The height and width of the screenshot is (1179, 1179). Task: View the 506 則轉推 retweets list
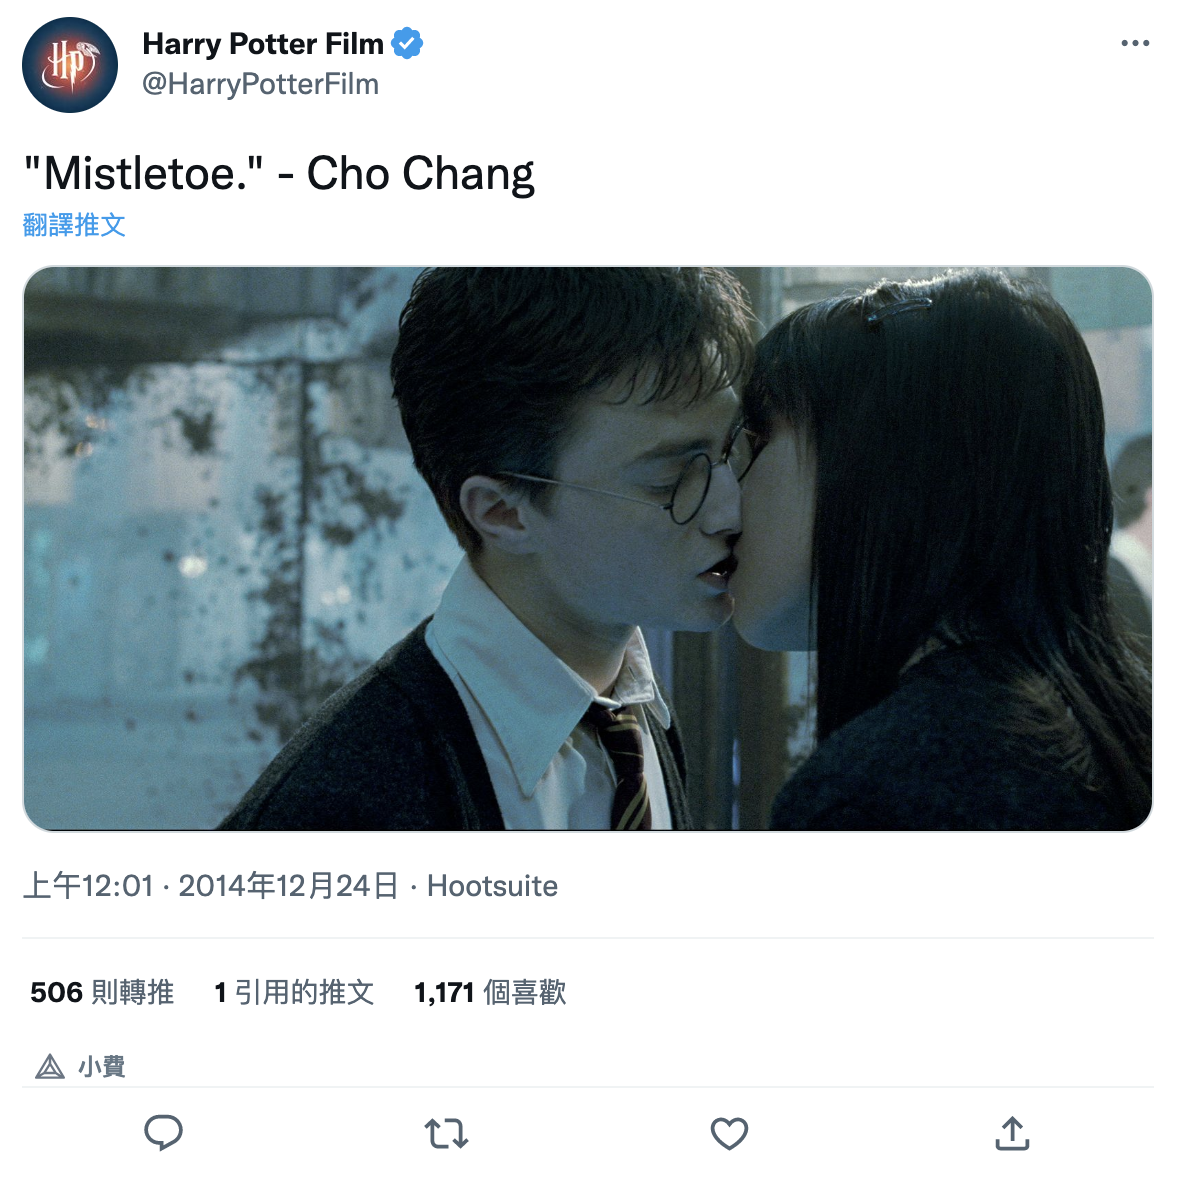tap(102, 993)
